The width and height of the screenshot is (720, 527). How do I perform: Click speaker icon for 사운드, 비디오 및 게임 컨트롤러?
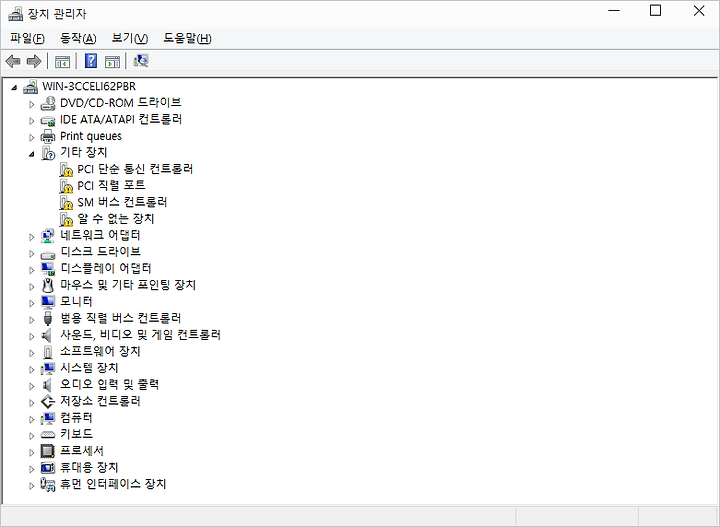coord(47,335)
